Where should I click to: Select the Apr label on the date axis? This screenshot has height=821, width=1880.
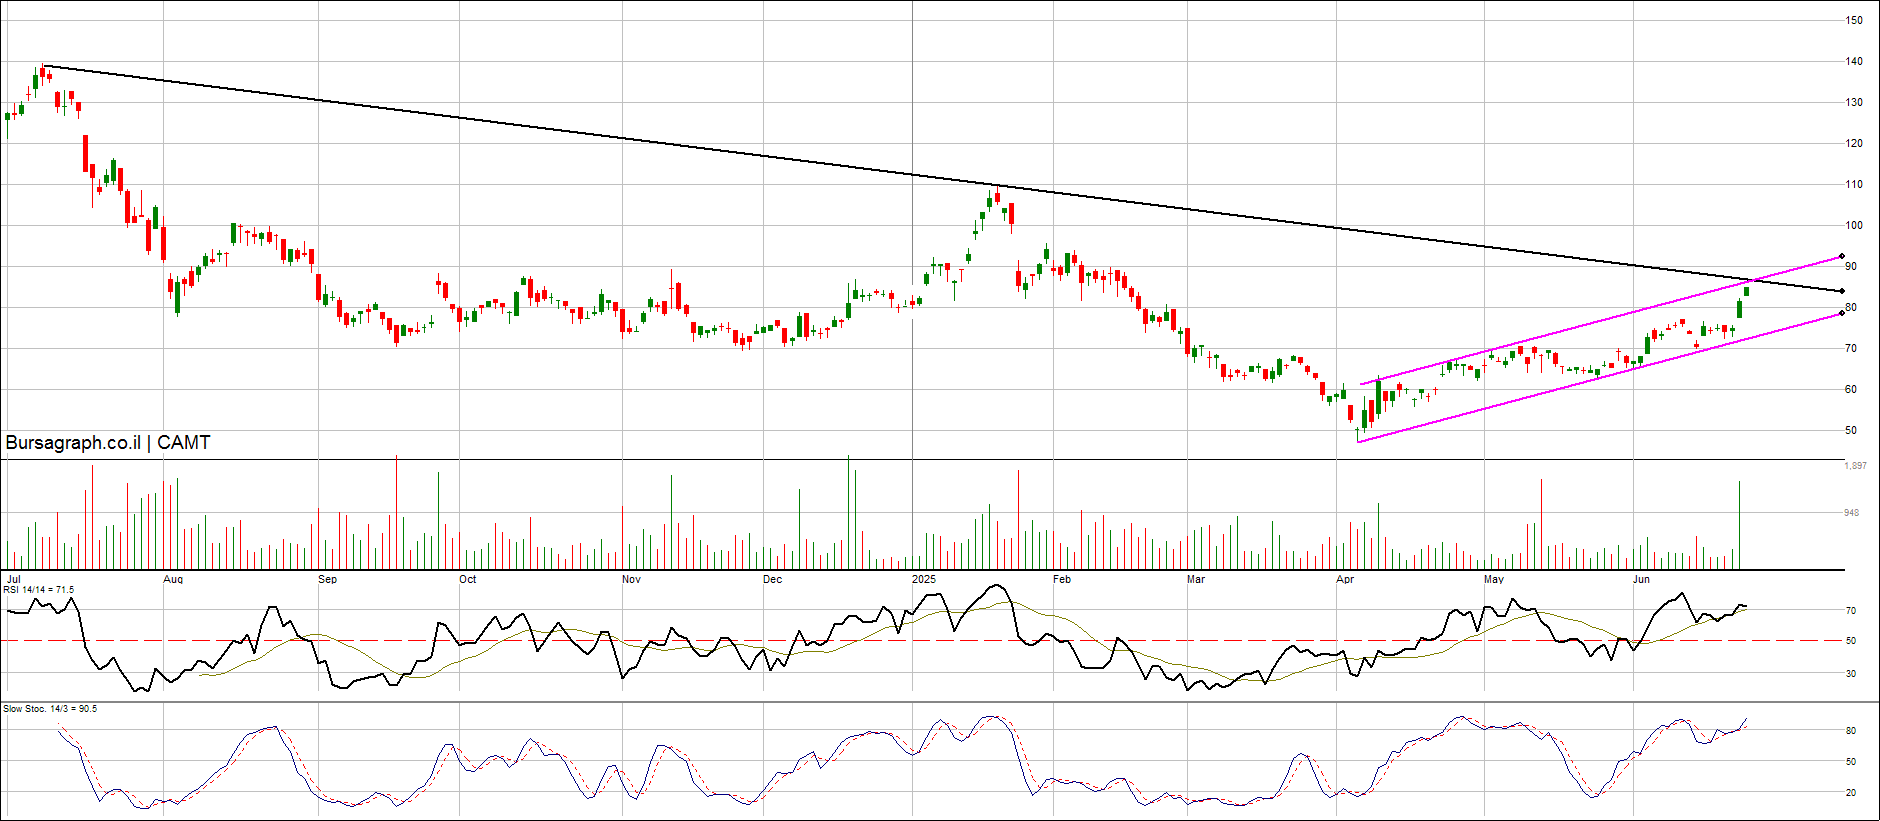pyautogui.click(x=1345, y=579)
